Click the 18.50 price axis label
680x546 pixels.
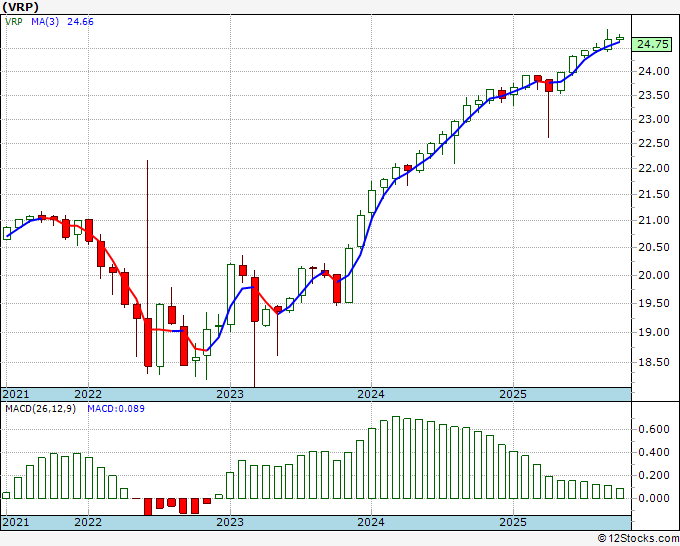pos(654,362)
